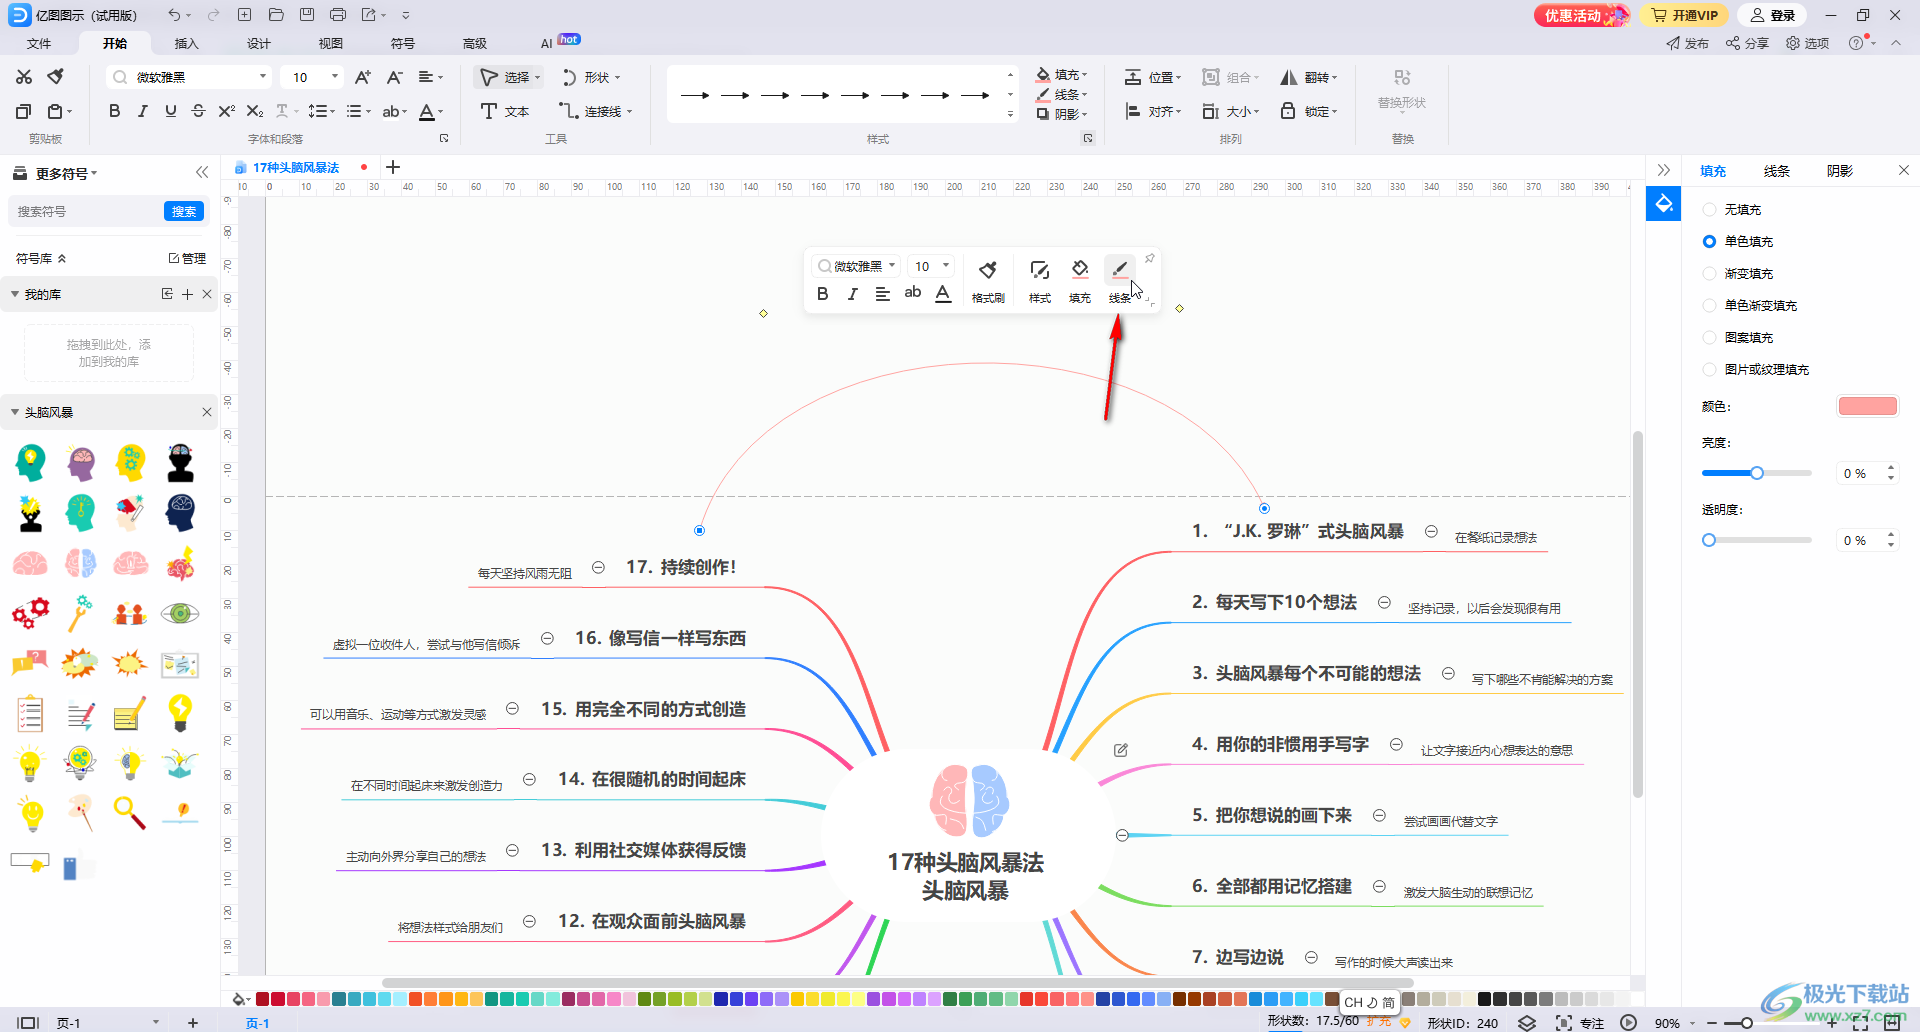Collapse the right properties panel

click(1664, 170)
